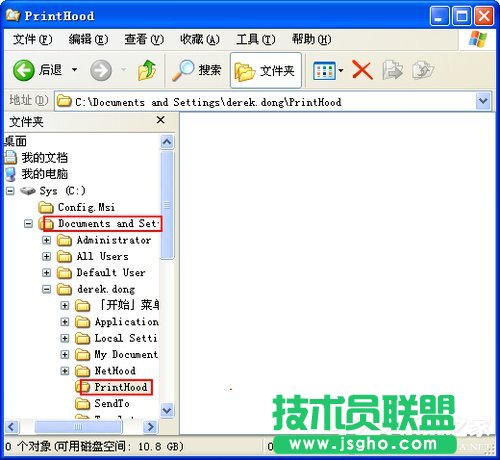Screen dimensions: 500x460
Task: Expand the Local Settings folder node
Action: tap(65, 338)
